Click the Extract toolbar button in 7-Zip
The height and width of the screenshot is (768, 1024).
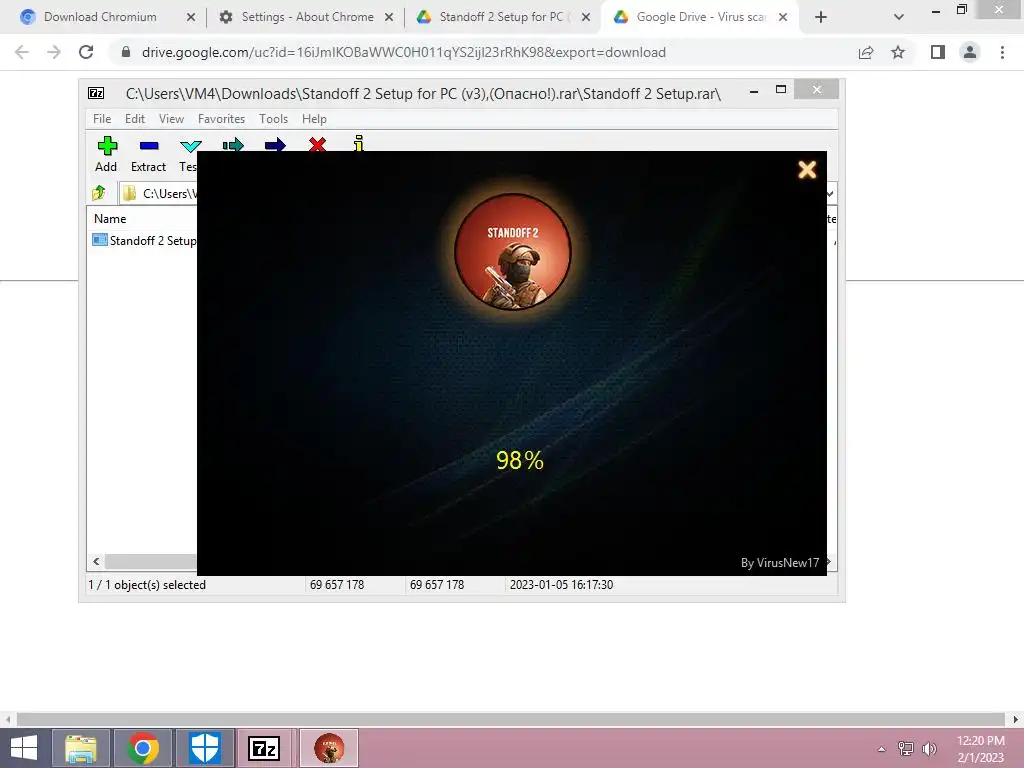148,154
